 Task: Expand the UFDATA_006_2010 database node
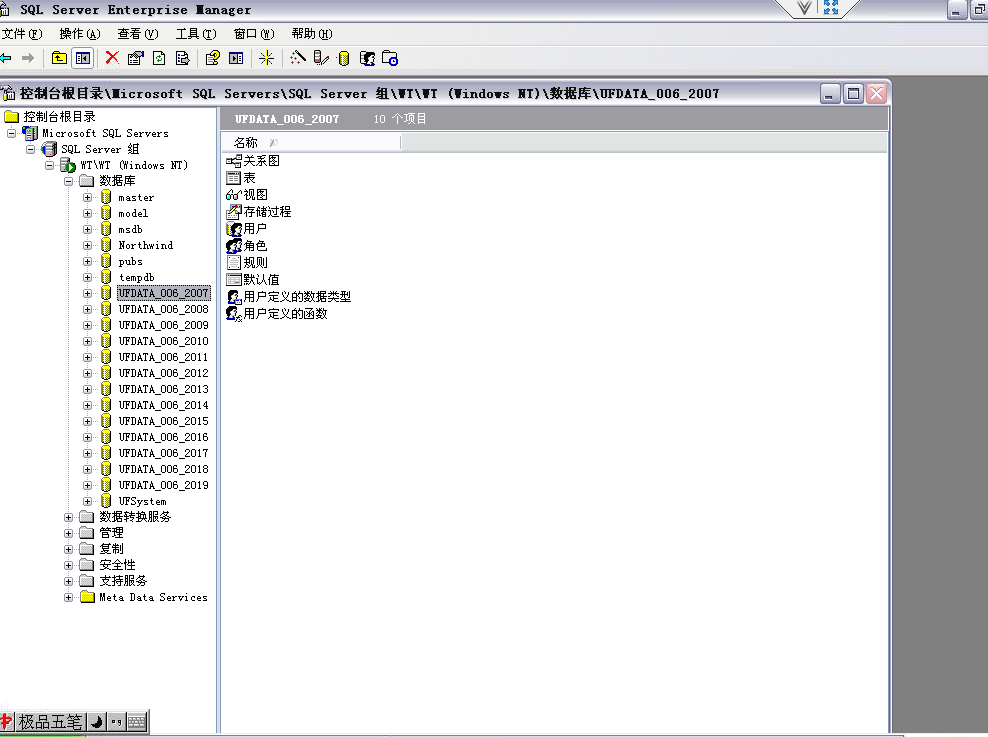(88, 341)
